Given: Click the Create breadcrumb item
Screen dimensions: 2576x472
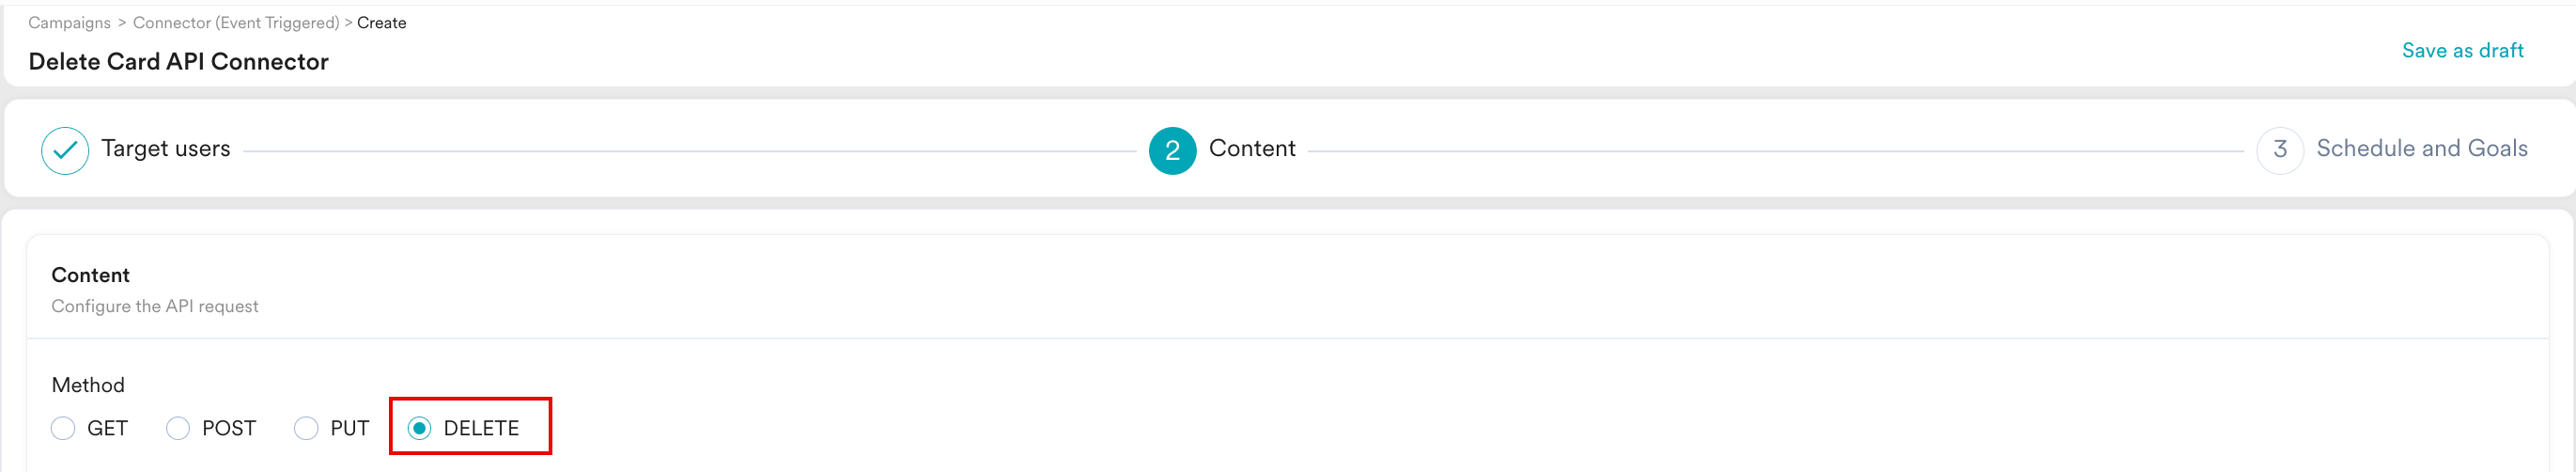Looking at the screenshot, I should (x=381, y=22).
